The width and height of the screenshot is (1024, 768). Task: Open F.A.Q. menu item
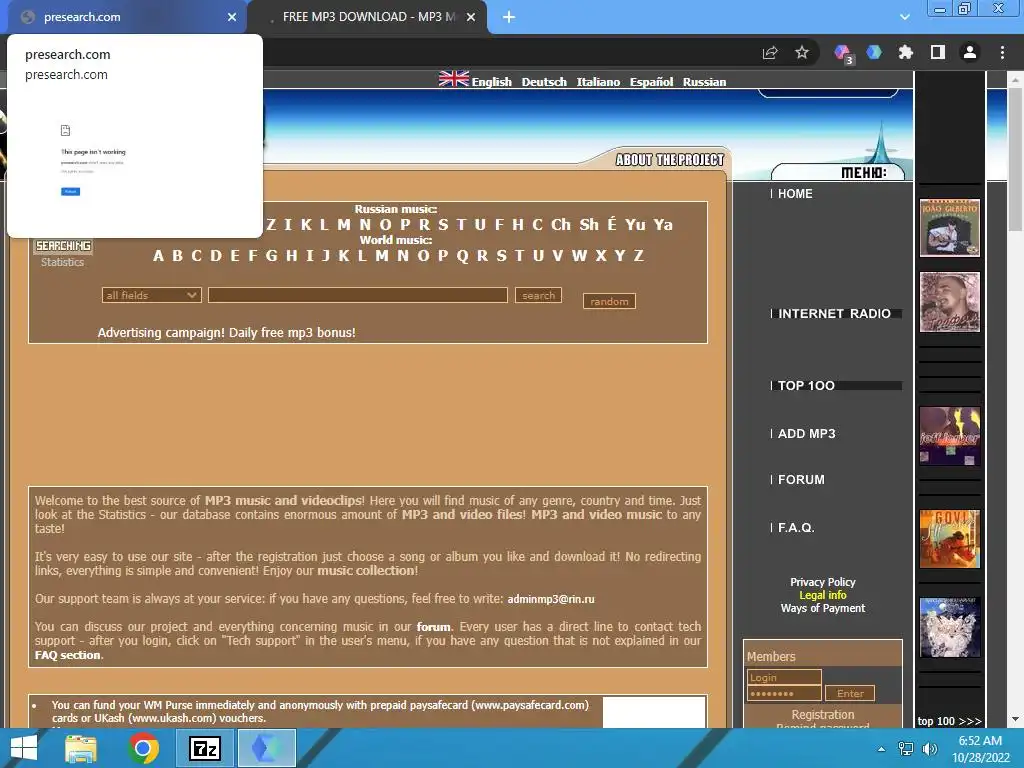795,528
